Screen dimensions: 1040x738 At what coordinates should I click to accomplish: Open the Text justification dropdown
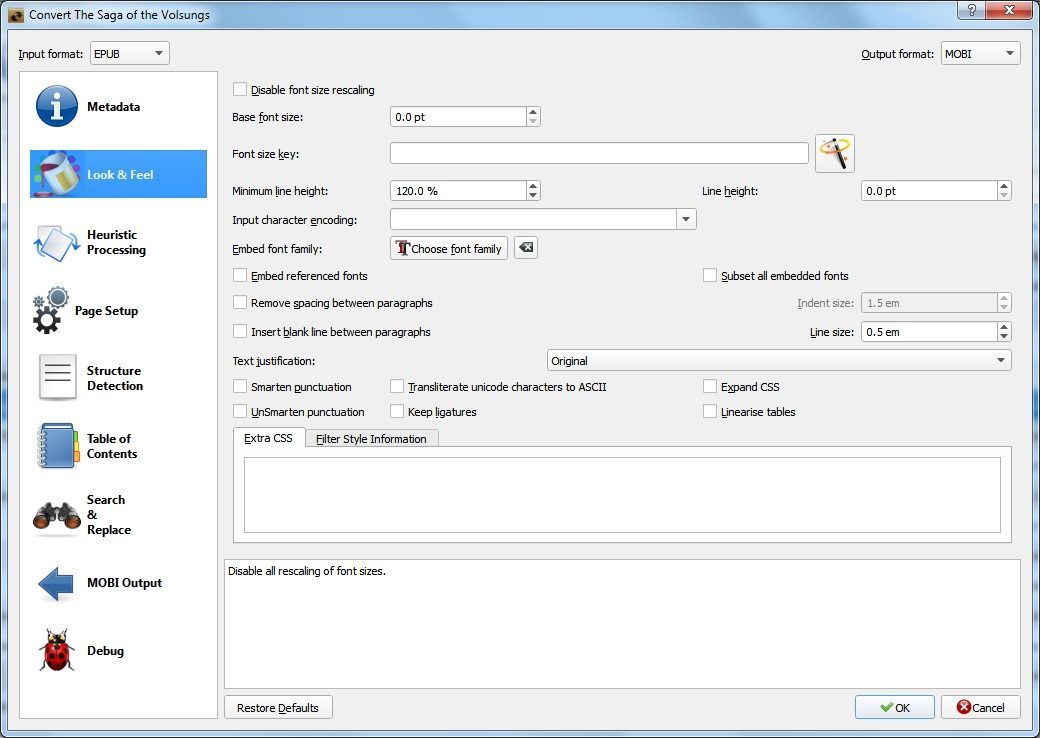pyautogui.click(x=779, y=360)
